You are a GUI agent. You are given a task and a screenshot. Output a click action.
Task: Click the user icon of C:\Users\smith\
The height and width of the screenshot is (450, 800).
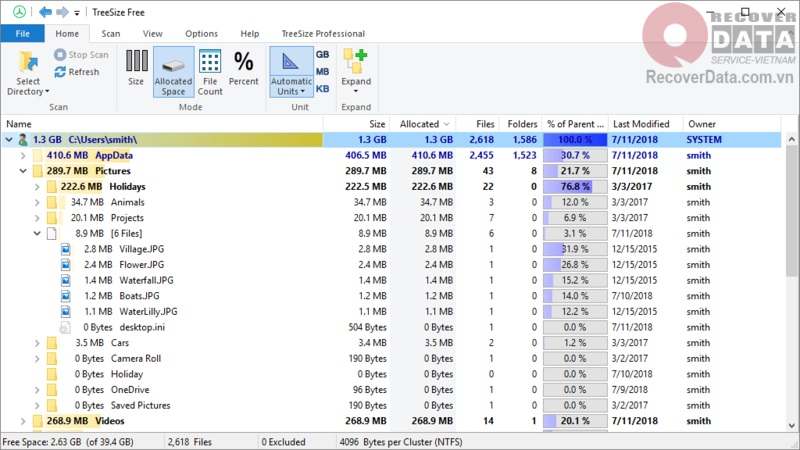pyautogui.click(x=23, y=139)
